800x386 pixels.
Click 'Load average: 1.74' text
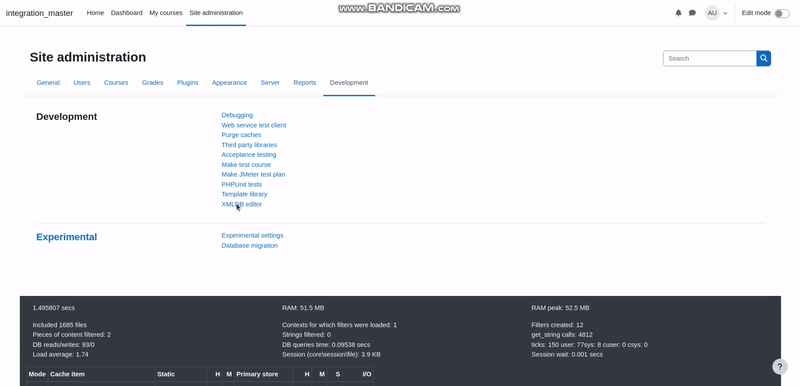61,354
